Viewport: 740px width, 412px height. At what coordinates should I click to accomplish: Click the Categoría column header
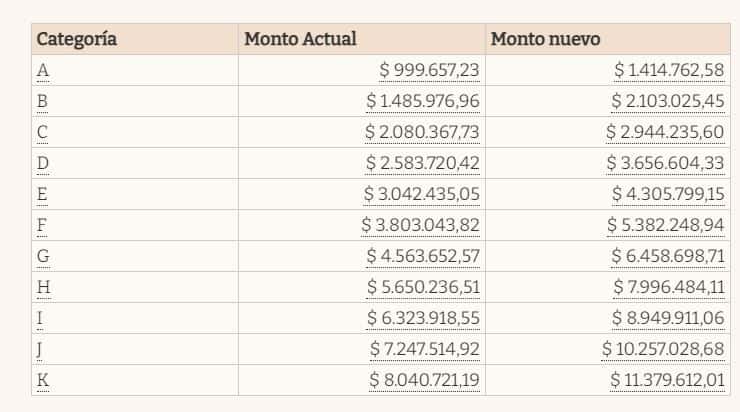pyautogui.click(x=77, y=39)
